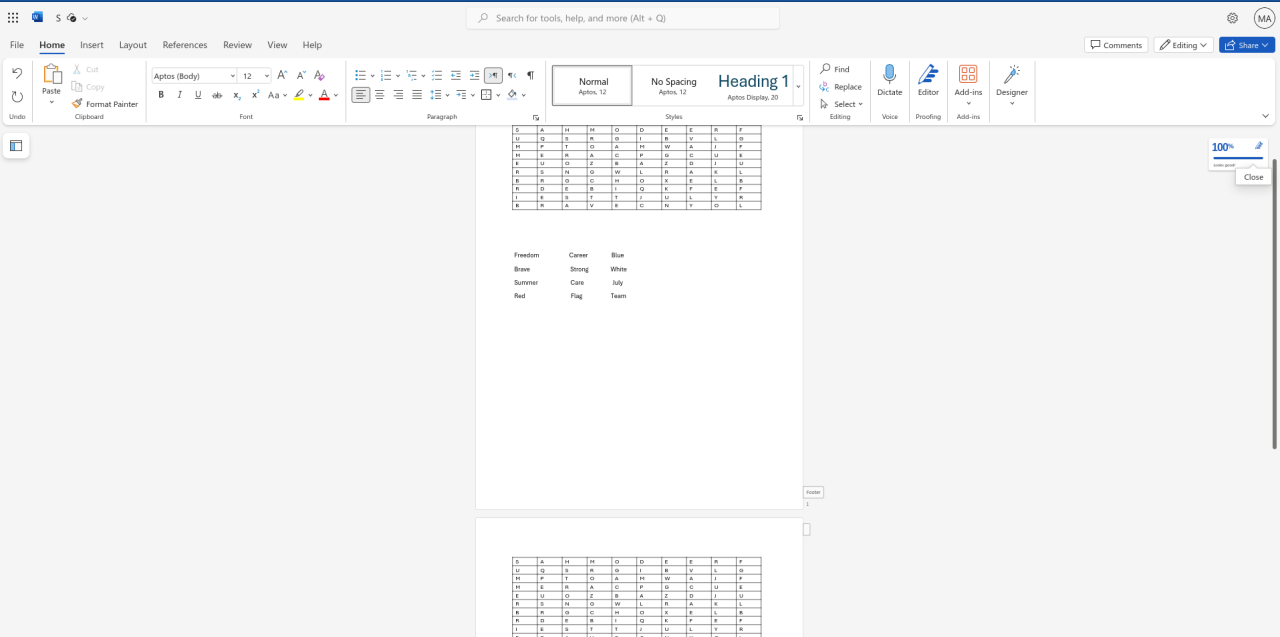
Task: Switch to the Review tab
Action: [237, 45]
